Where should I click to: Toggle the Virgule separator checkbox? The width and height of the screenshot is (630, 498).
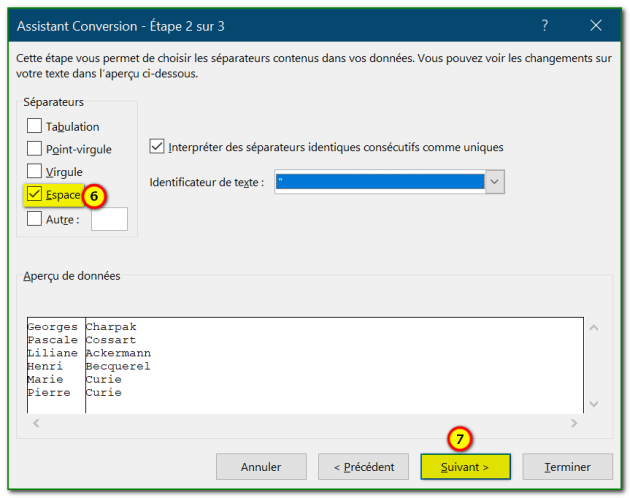[35, 172]
